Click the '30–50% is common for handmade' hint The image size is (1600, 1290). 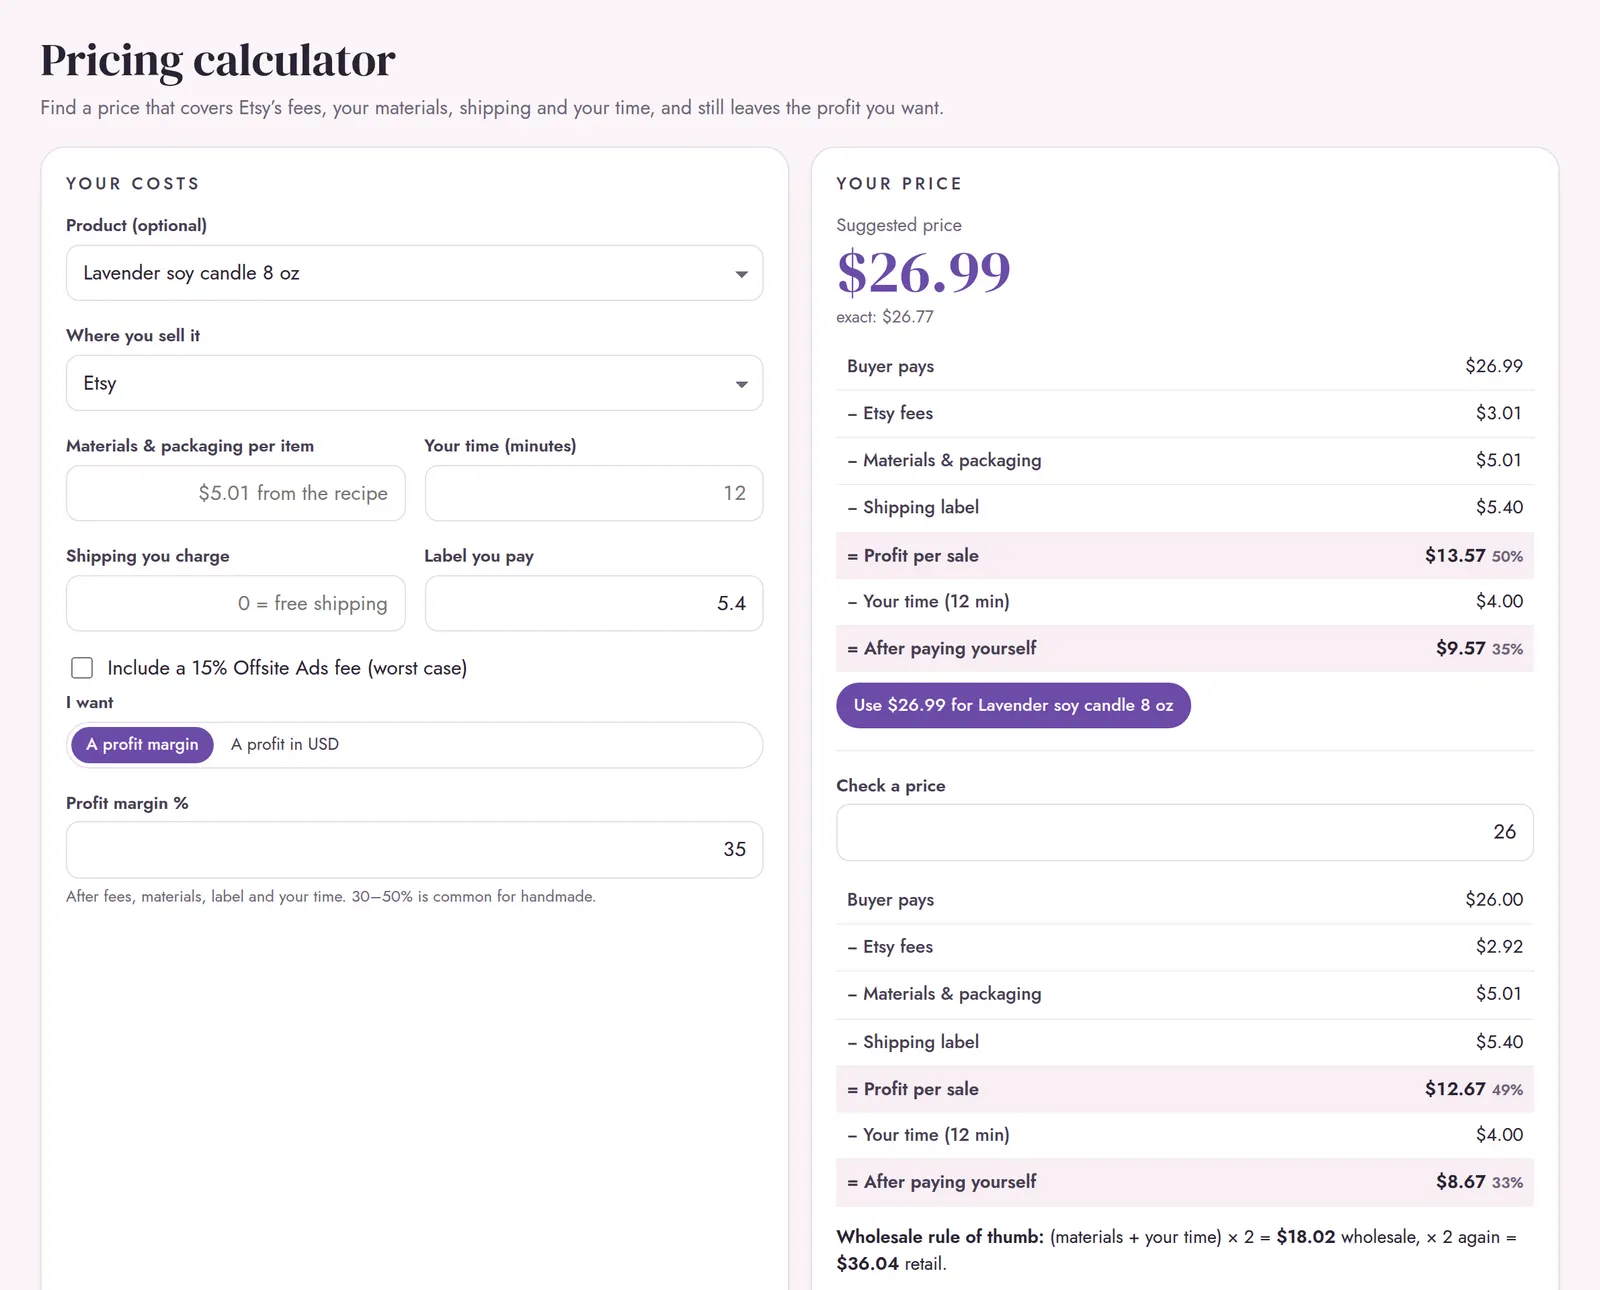click(473, 897)
